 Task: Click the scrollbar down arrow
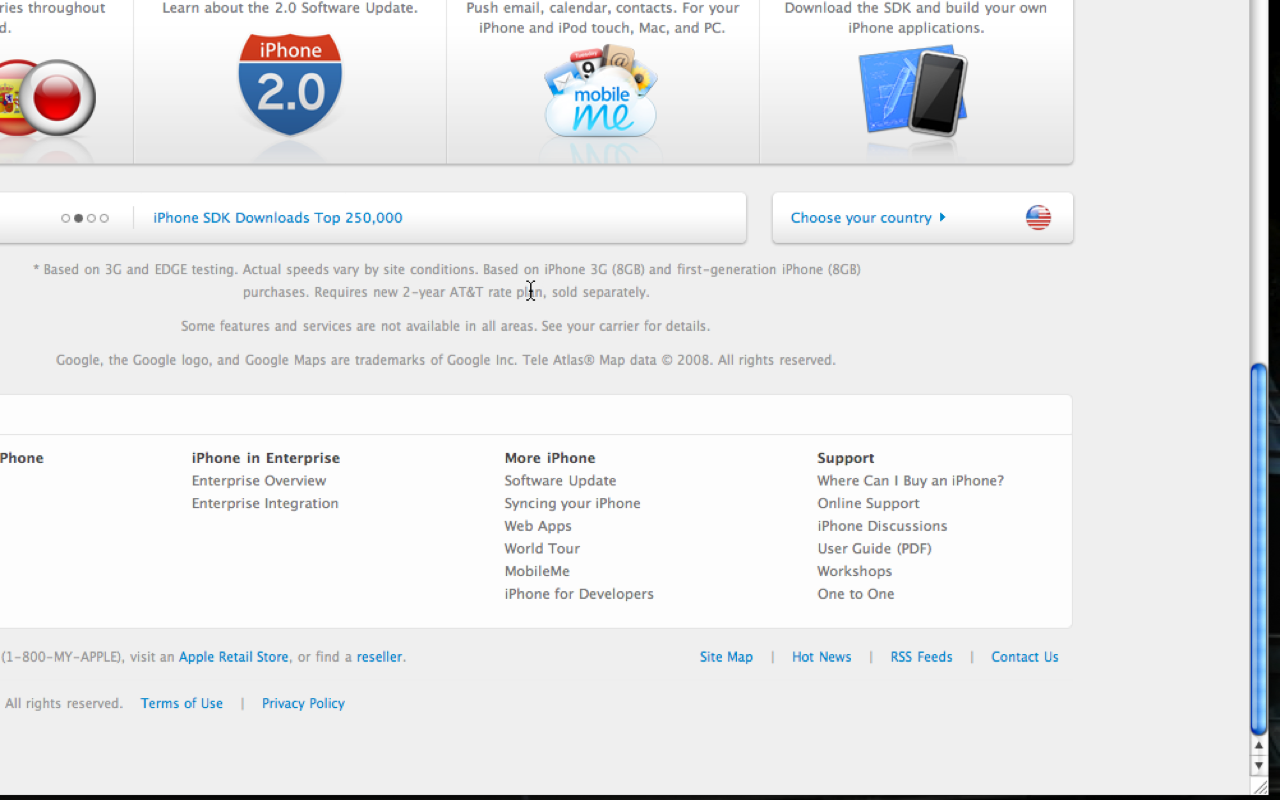click(x=1259, y=765)
